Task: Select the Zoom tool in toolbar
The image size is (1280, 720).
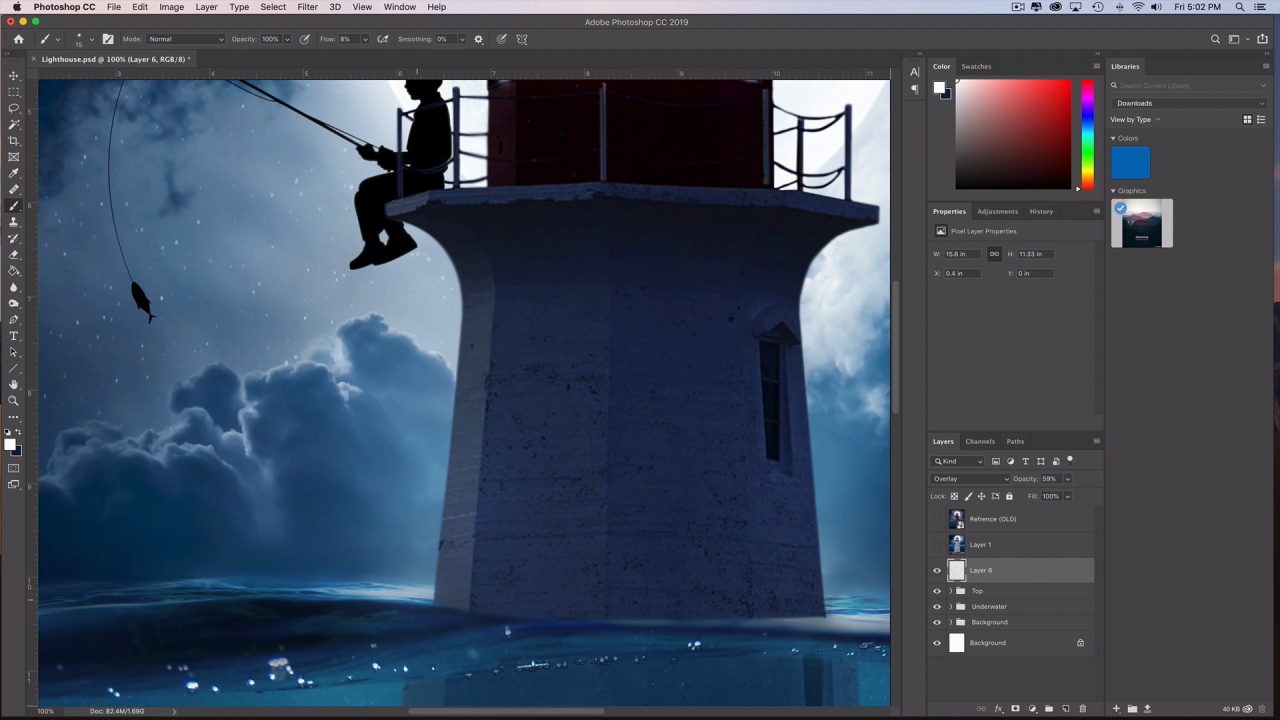Action: [x=14, y=400]
